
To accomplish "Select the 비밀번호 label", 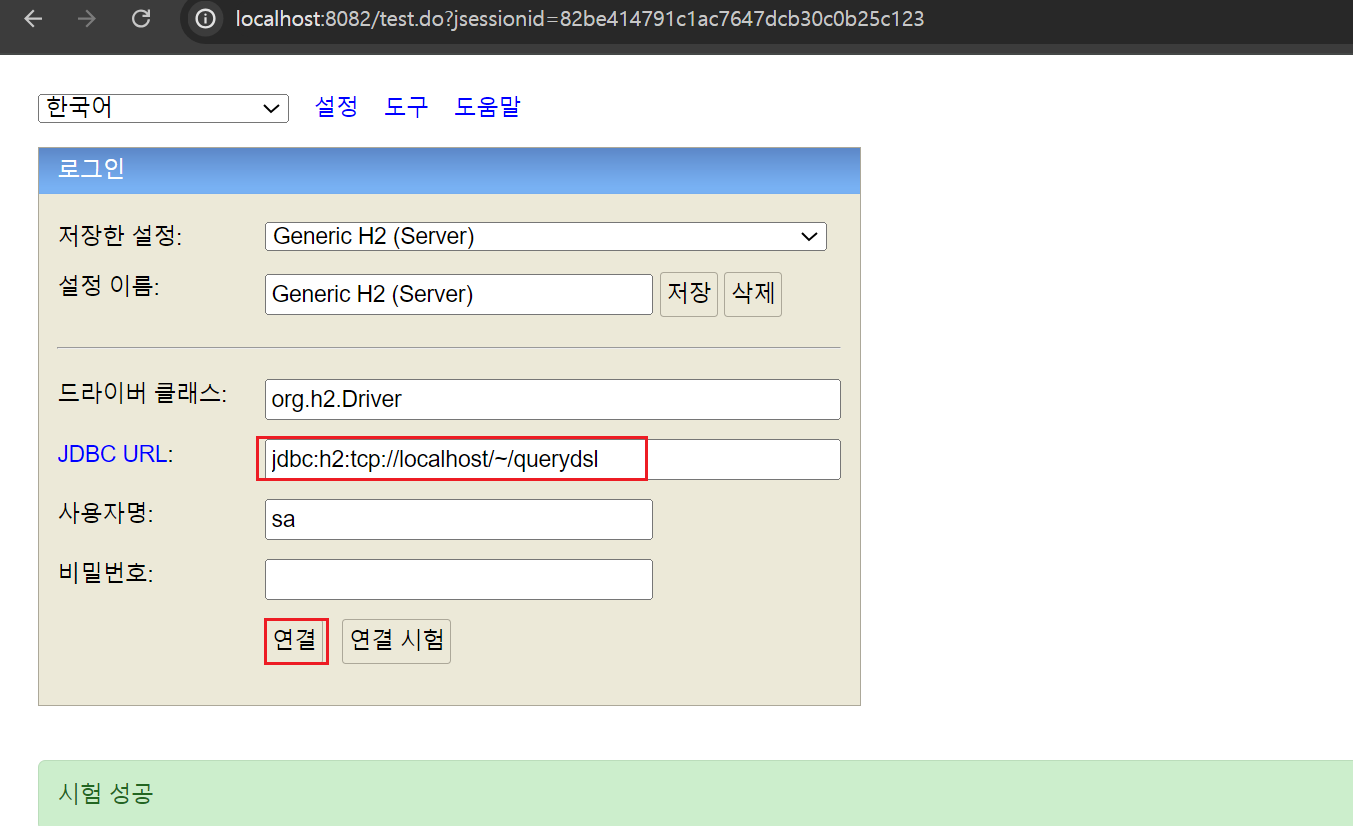I will pyautogui.click(x=105, y=573).
